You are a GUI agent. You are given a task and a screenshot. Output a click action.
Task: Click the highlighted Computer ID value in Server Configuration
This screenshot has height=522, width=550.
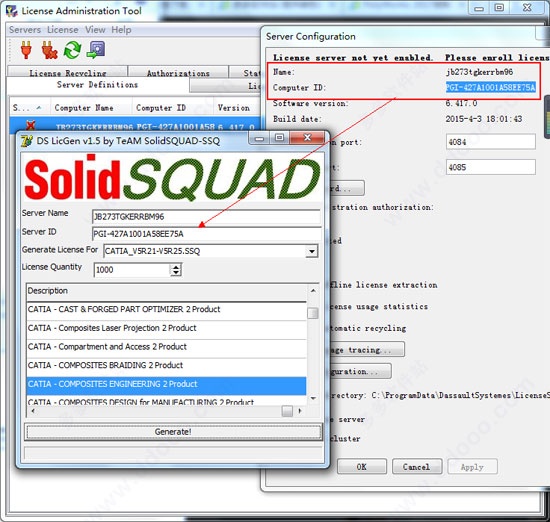[x=490, y=87]
